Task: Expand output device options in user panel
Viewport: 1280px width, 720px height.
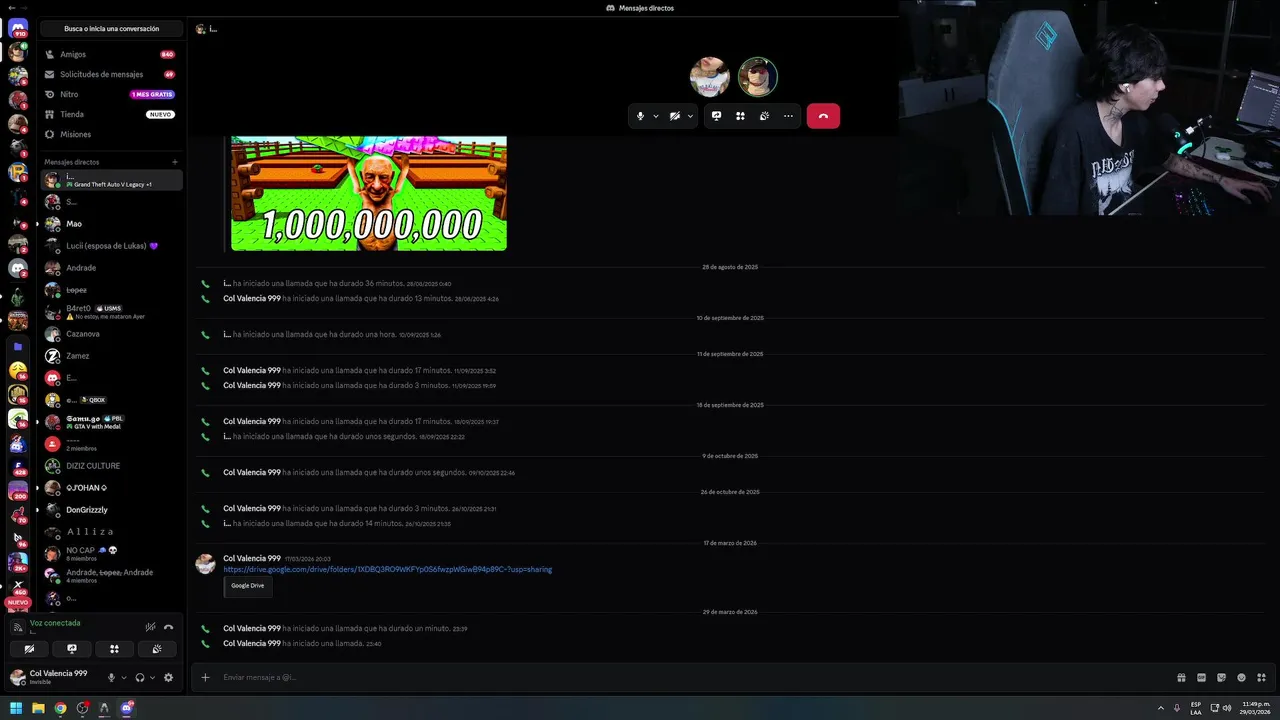Action: tap(152, 677)
